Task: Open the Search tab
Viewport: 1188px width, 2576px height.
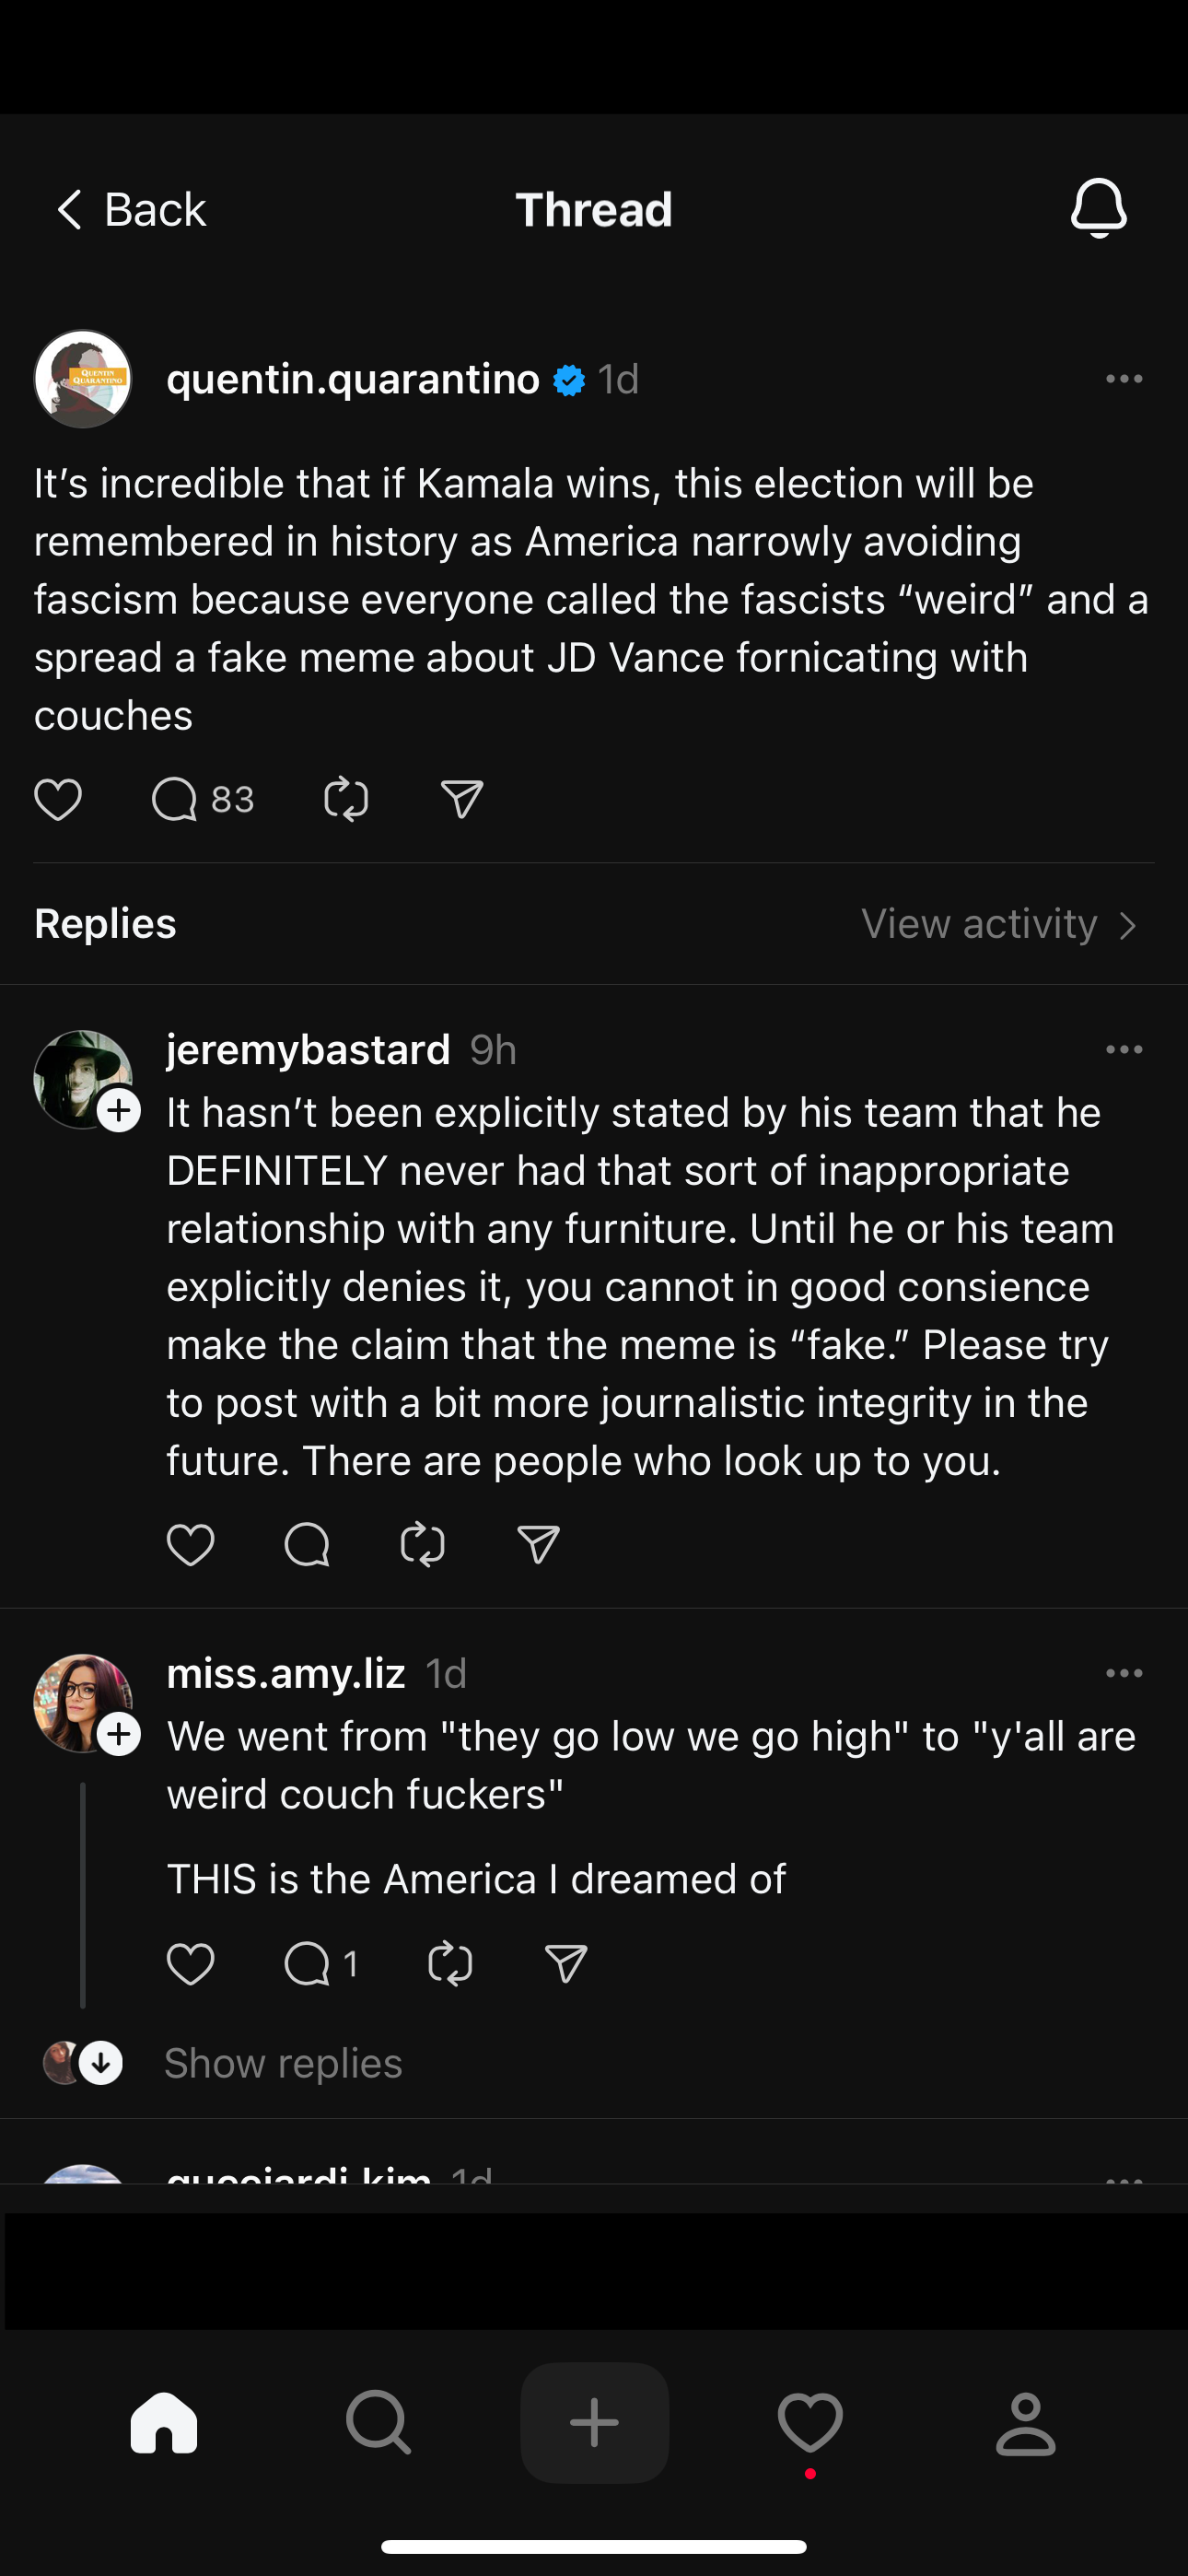Action: (x=378, y=2422)
